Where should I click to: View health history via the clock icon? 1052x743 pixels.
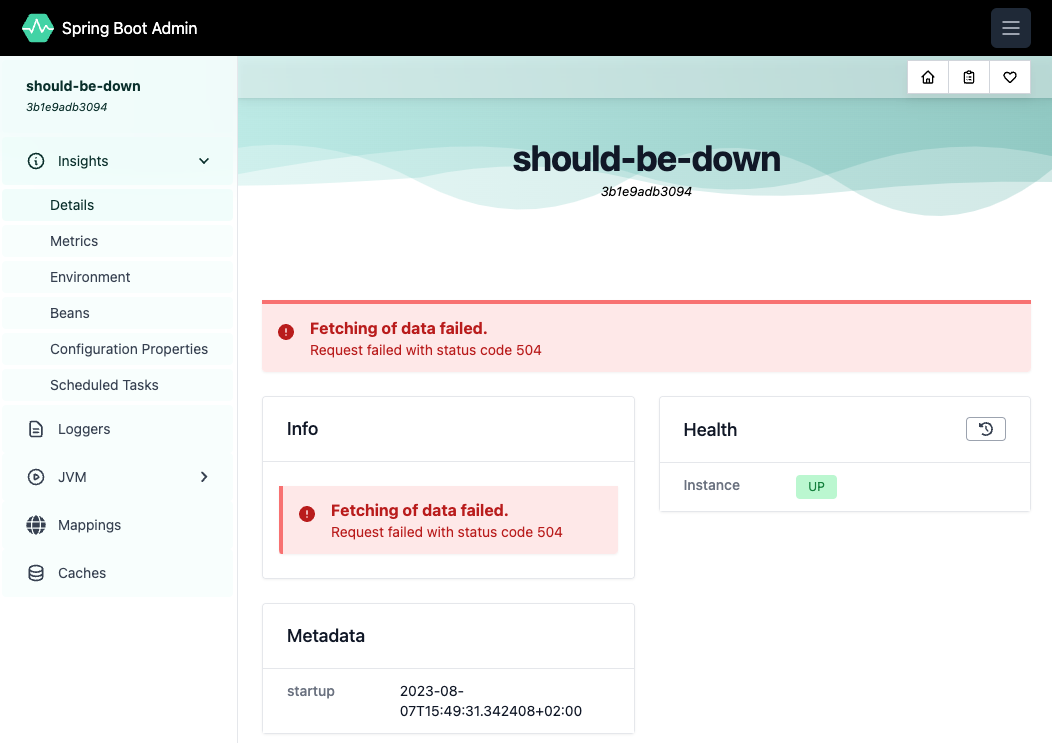pyautogui.click(x=986, y=428)
